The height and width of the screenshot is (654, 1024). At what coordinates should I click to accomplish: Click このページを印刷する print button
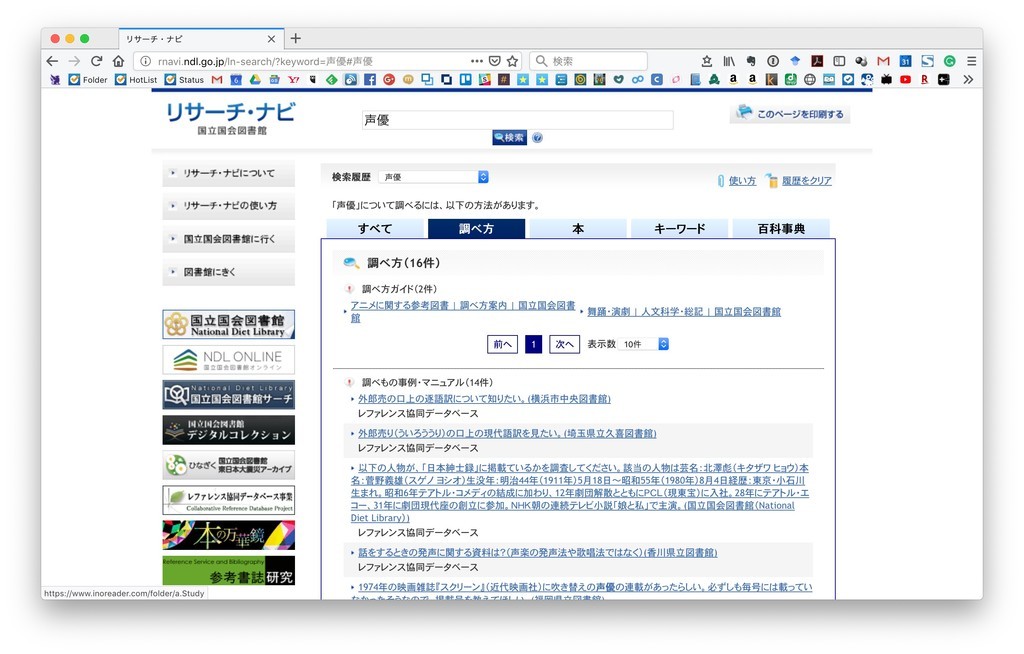790,114
